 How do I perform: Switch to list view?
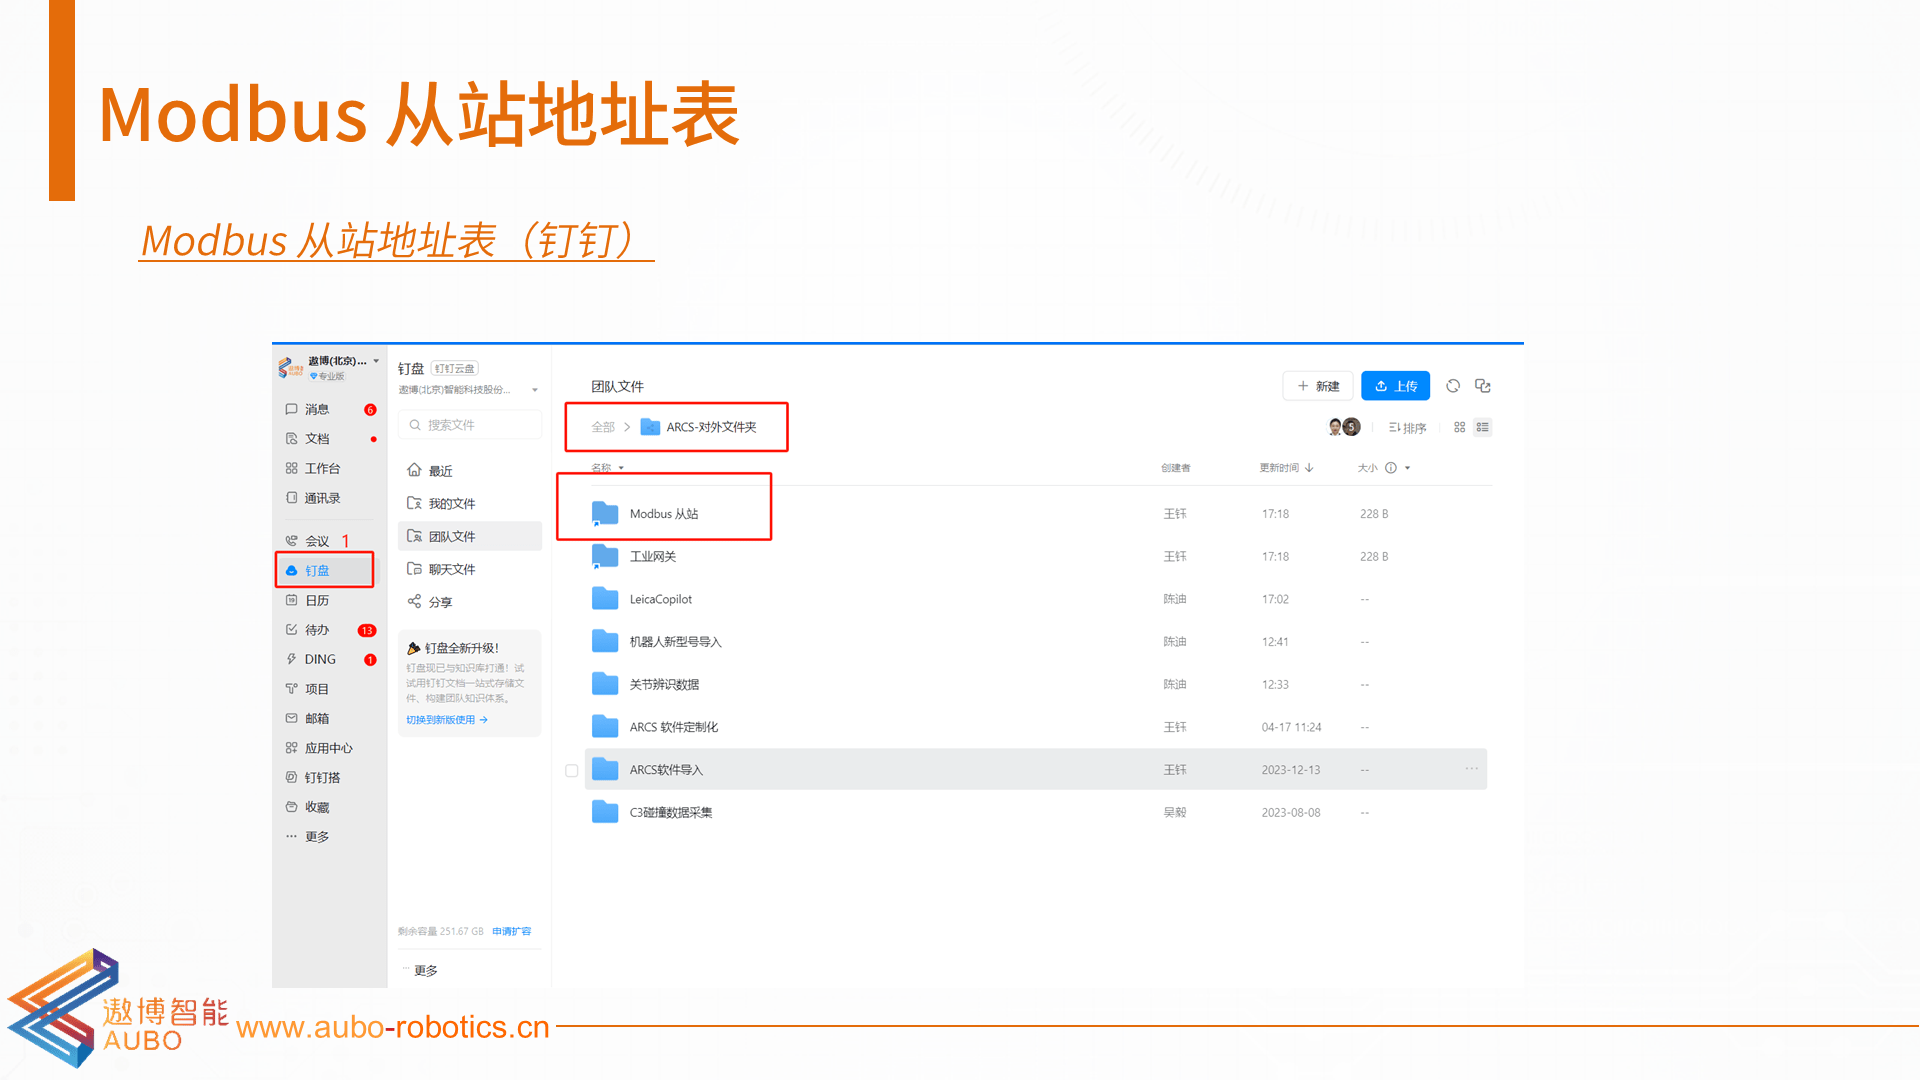(1483, 427)
